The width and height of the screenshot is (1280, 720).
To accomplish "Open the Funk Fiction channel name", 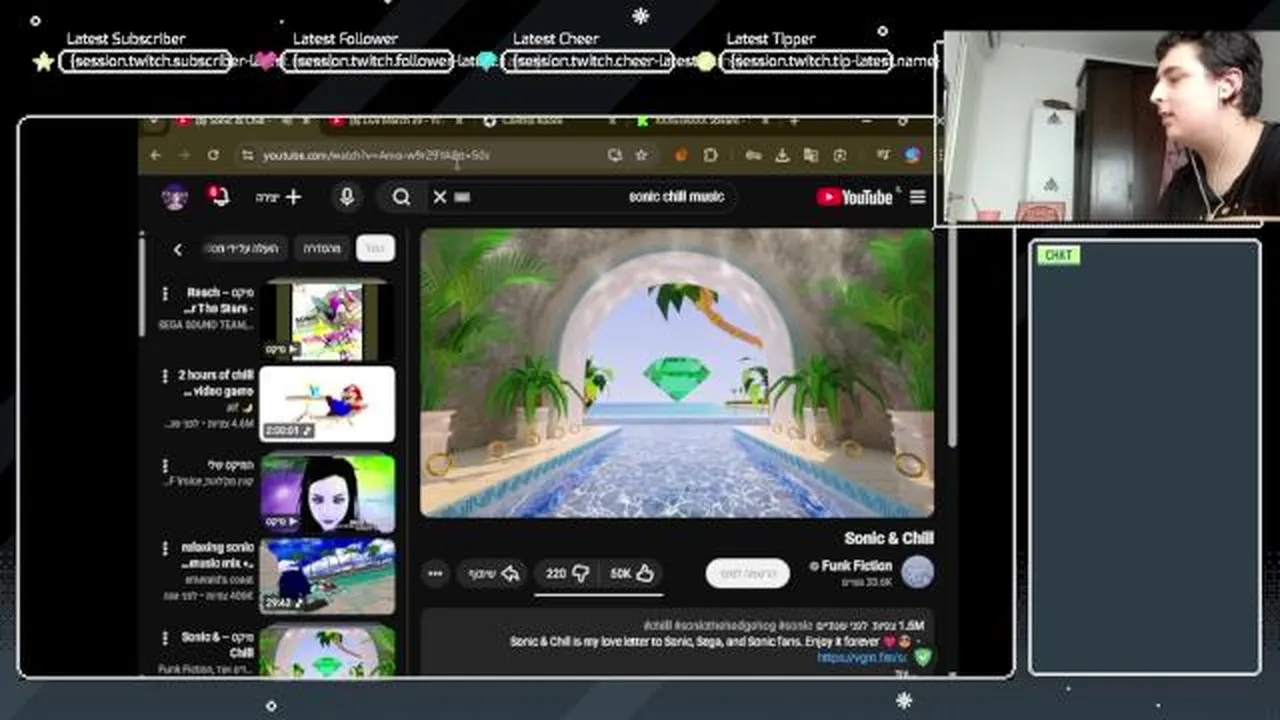I will (x=857, y=565).
